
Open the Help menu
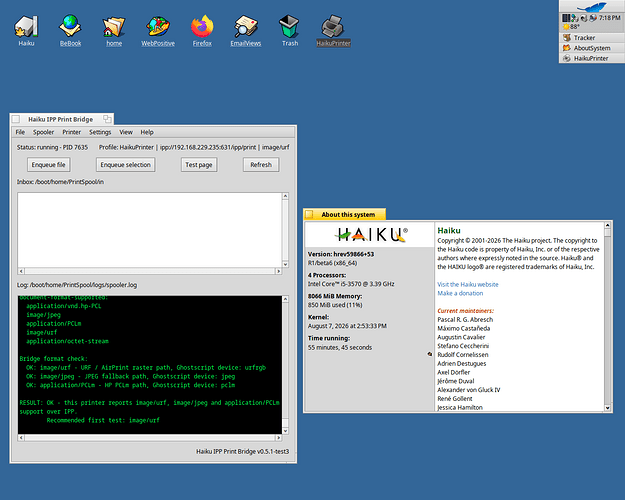(x=147, y=132)
